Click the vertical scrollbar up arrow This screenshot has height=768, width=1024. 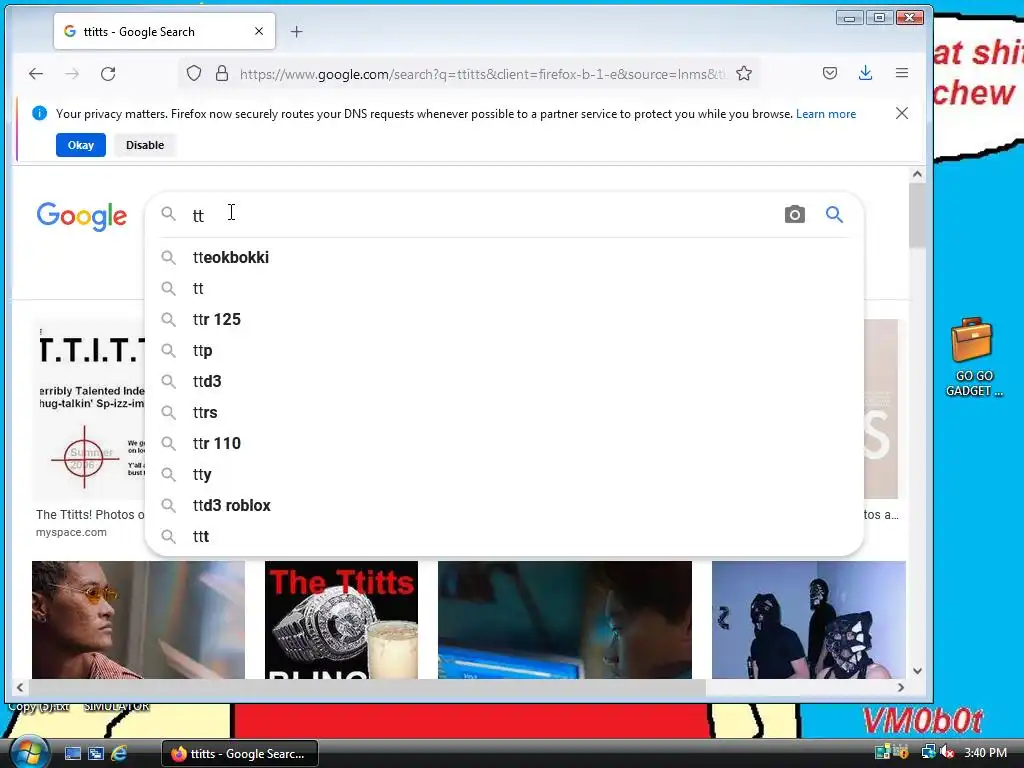coord(917,174)
